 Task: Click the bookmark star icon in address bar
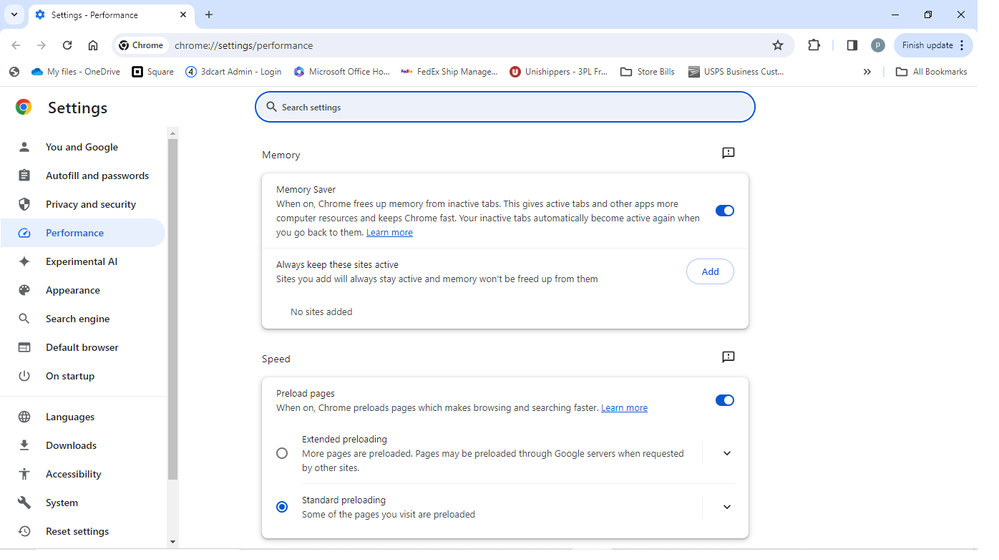(x=778, y=45)
